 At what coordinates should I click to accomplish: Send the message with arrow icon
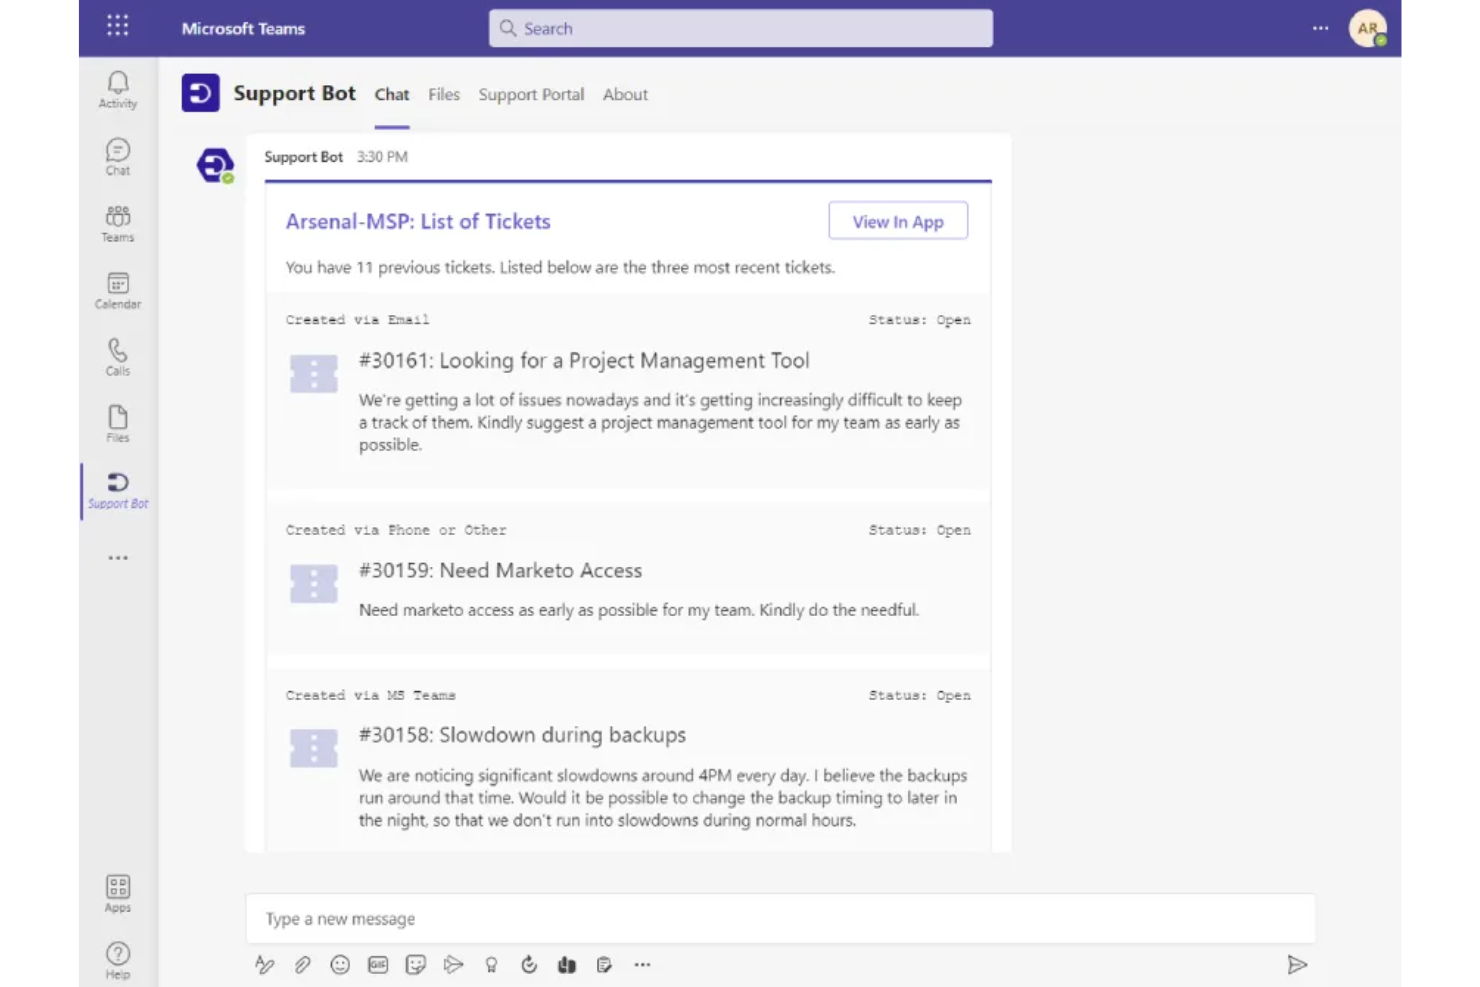1297,965
